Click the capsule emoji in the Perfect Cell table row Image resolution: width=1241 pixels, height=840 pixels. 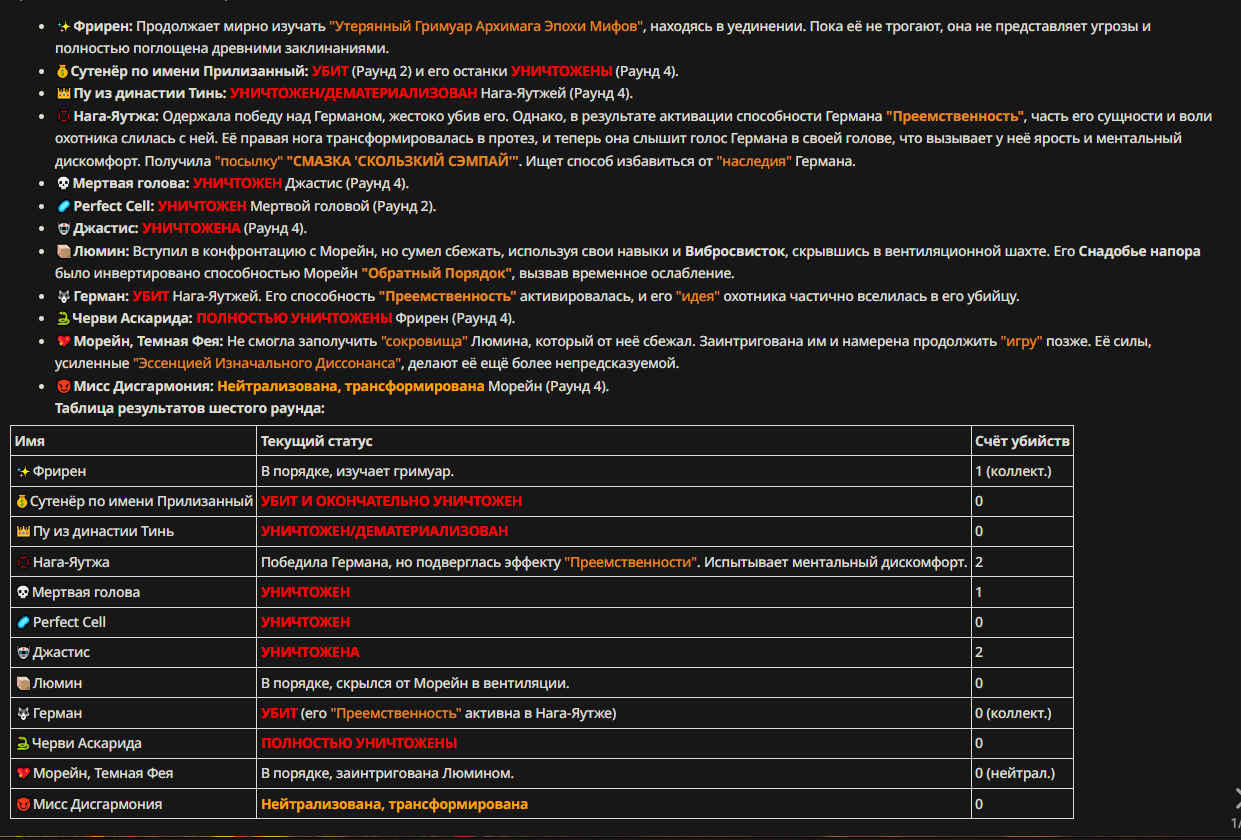click(x=23, y=622)
